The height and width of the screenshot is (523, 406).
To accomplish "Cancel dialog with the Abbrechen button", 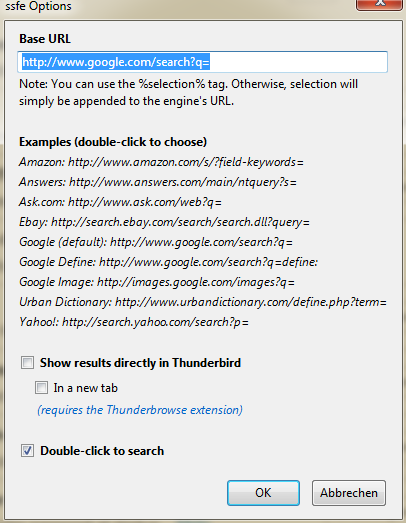I will click(349, 493).
